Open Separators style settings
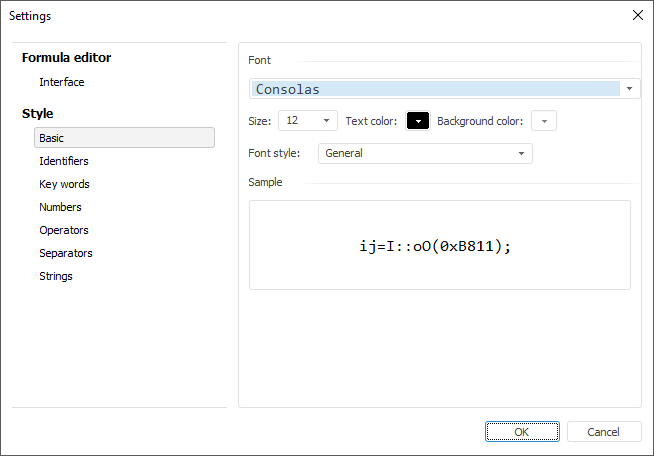The image size is (654, 456). pos(65,253)
